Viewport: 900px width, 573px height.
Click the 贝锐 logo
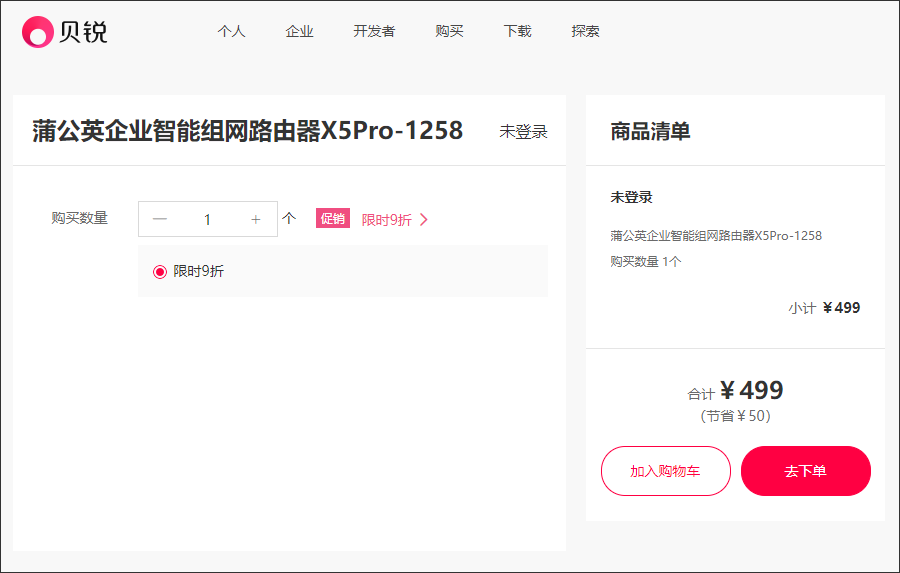64,32
